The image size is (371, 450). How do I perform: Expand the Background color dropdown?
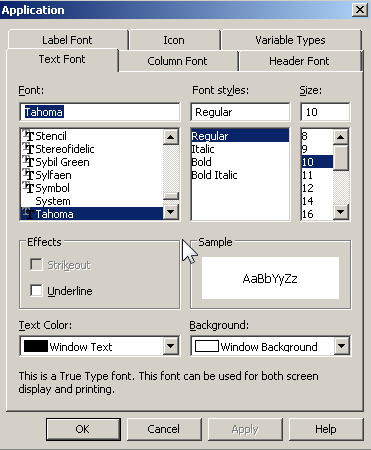tap(341, 346)
